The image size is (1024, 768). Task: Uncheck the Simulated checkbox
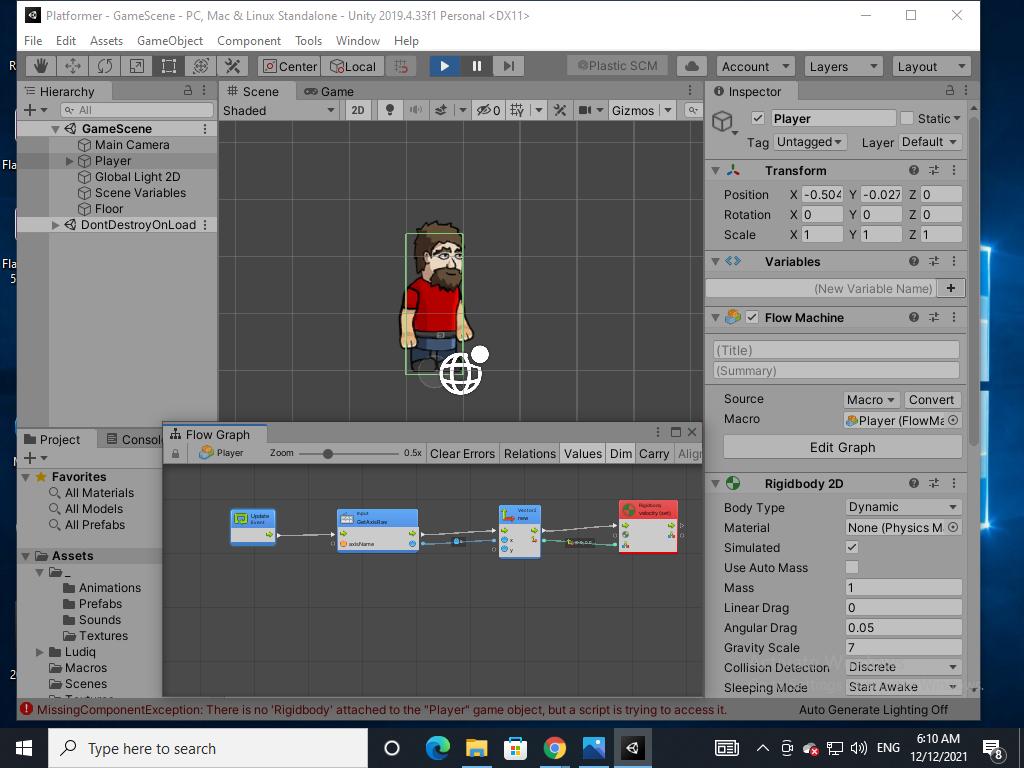pyautogui.click(x=852, y=547)
